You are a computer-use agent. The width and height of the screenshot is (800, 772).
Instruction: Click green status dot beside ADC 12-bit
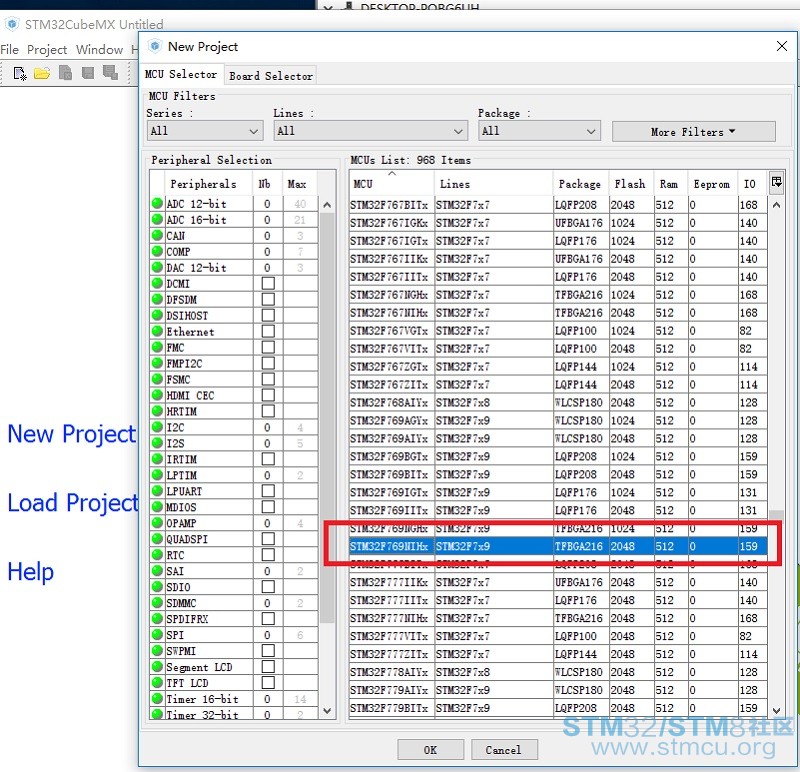pos(157,203)
